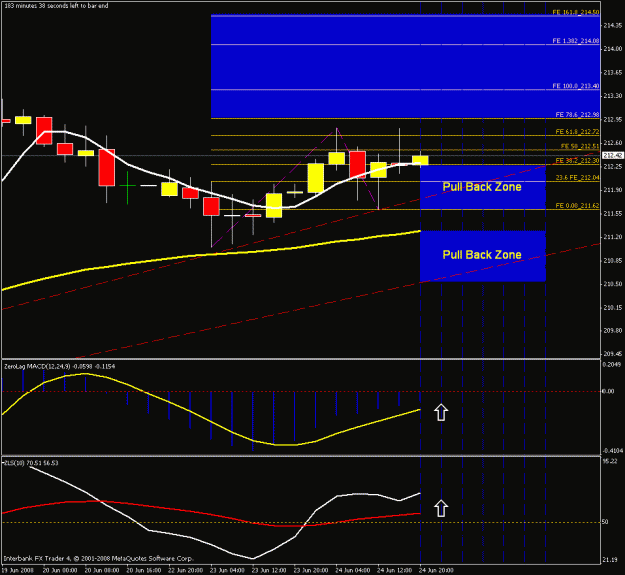Click the 209.80 price axis value

[613, 331]
